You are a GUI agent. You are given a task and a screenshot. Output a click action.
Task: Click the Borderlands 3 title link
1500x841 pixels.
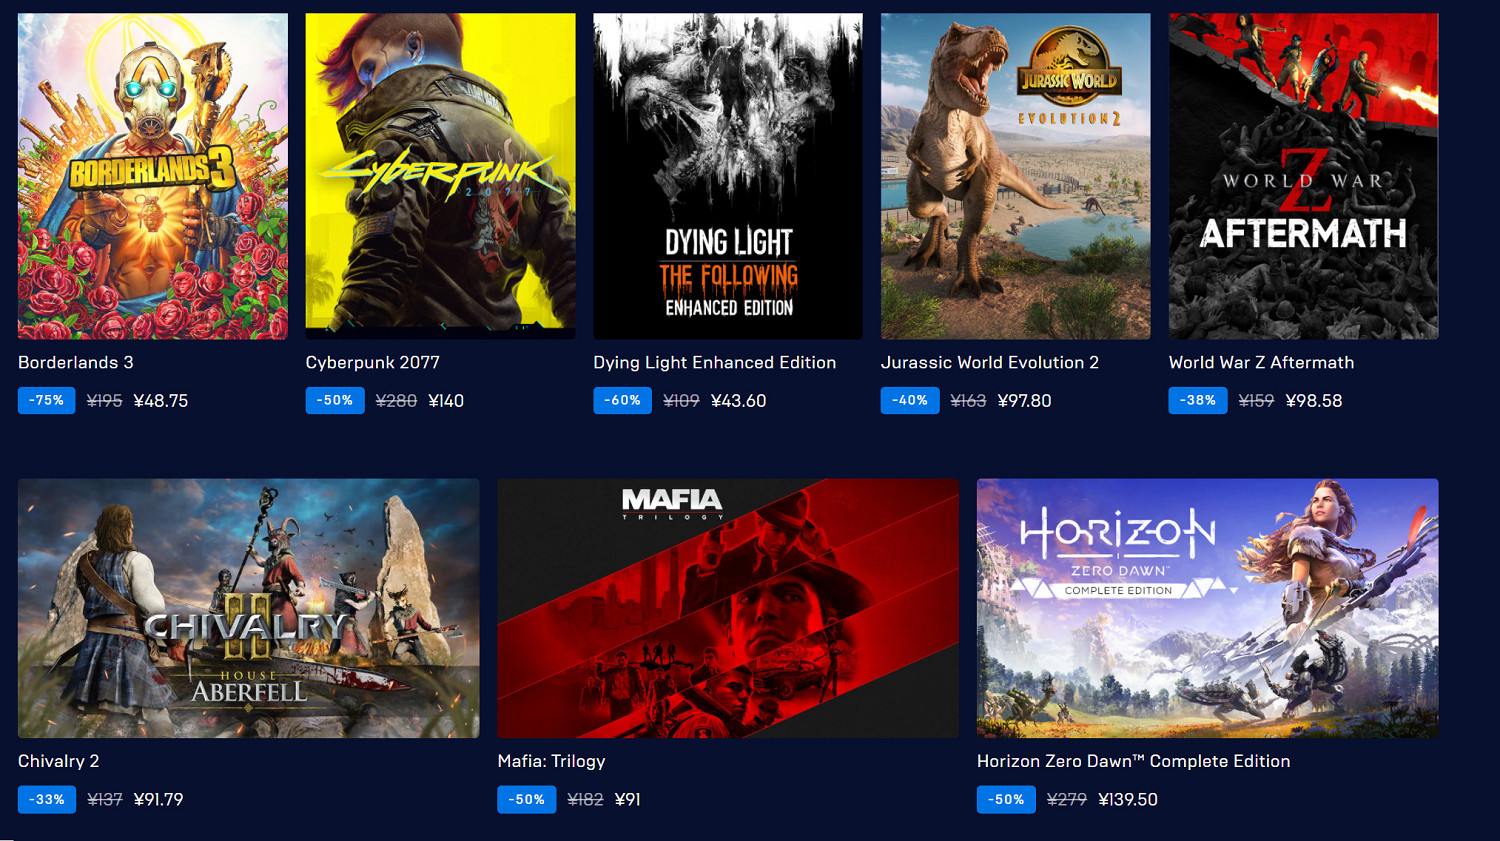76,362
